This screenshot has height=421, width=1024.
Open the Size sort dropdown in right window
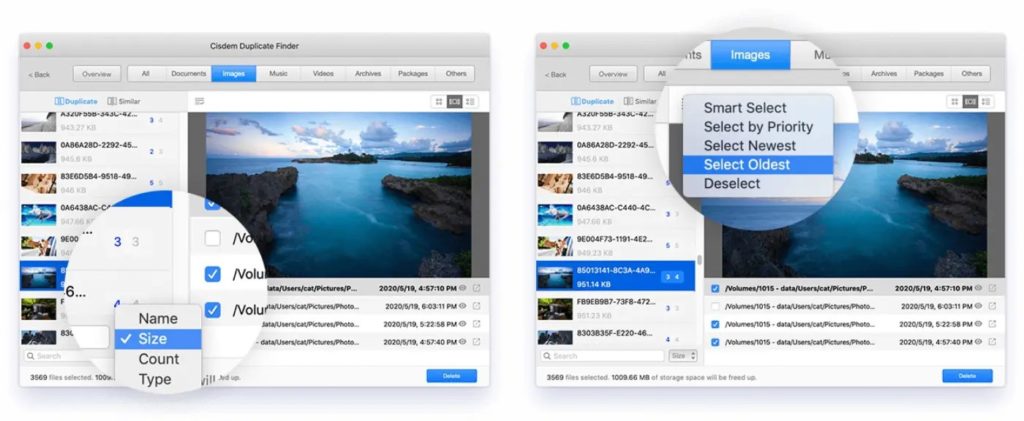pyautogui.click(x=682, y=355)
